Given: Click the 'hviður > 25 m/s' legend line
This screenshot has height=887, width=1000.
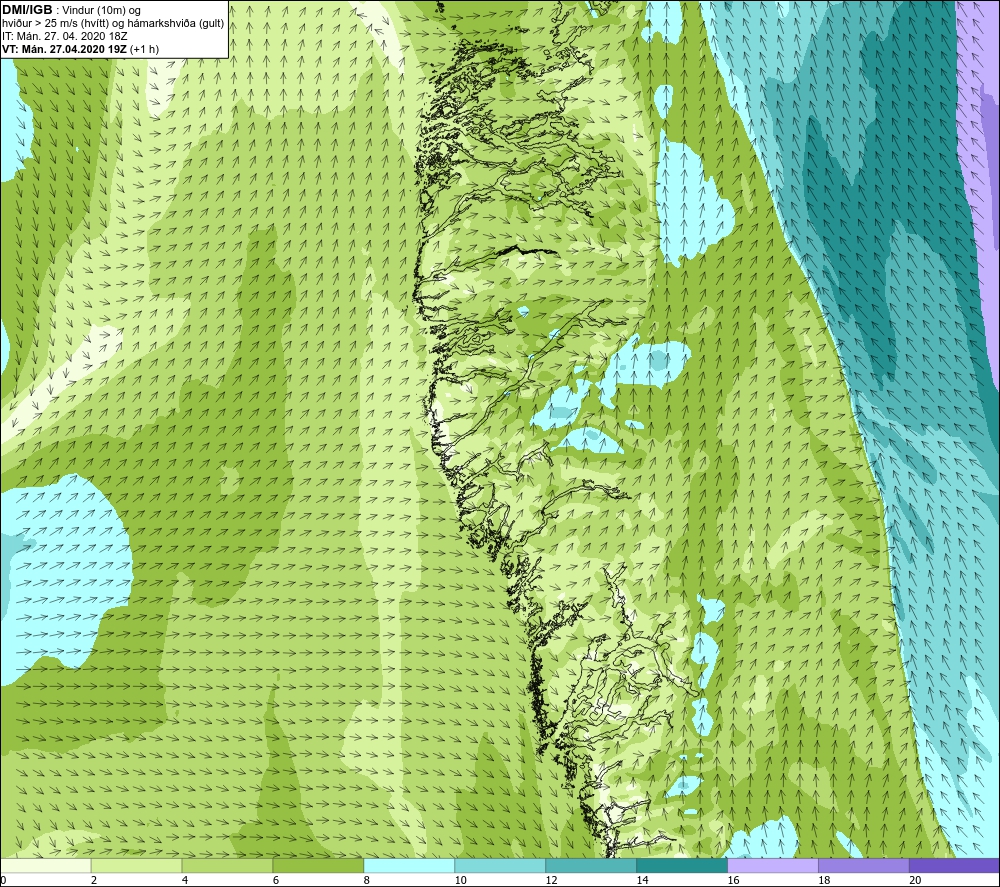Looking at the screenshot, I should pyautogui.click(x=113, y=24).
